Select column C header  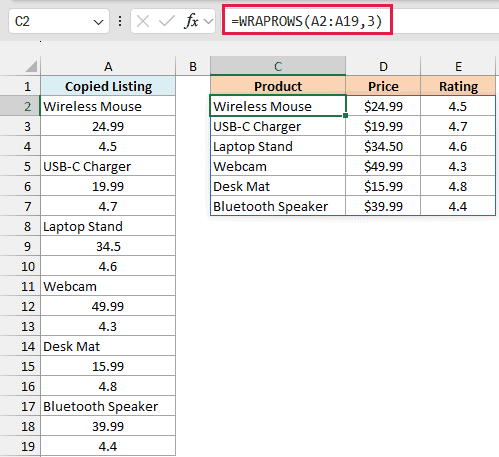point(278,66)
